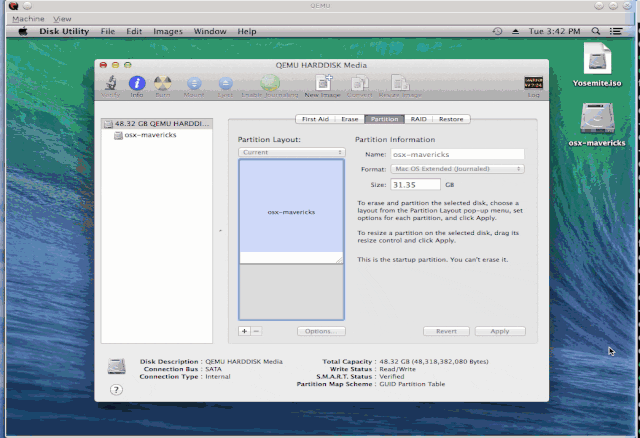
Task: Click the Apply button
Action: pyautogui.click(x=500, y=331)
